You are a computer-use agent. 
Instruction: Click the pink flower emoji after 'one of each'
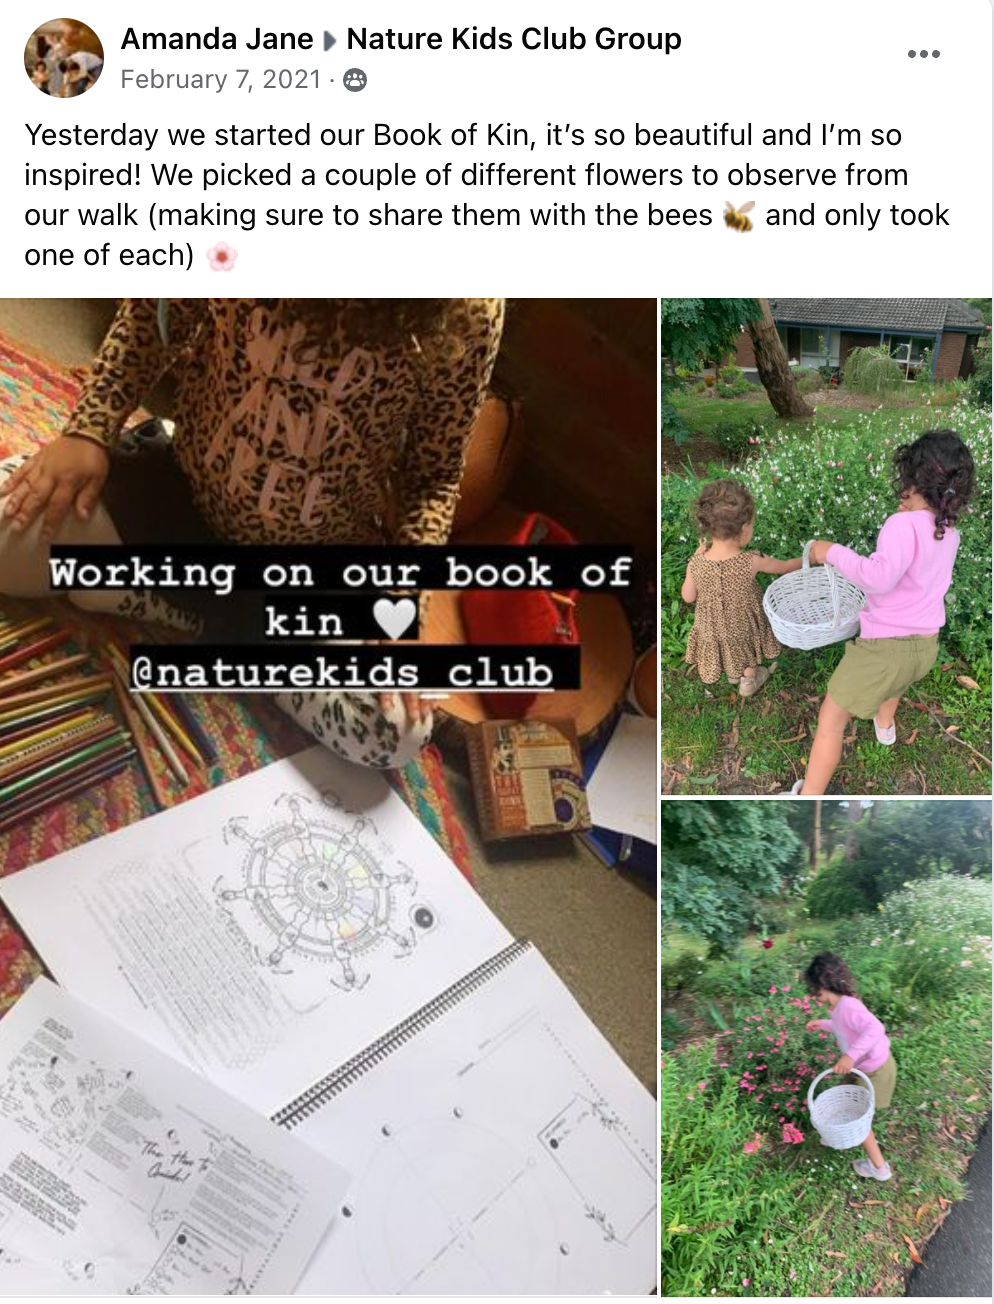(x=221, y=257)
